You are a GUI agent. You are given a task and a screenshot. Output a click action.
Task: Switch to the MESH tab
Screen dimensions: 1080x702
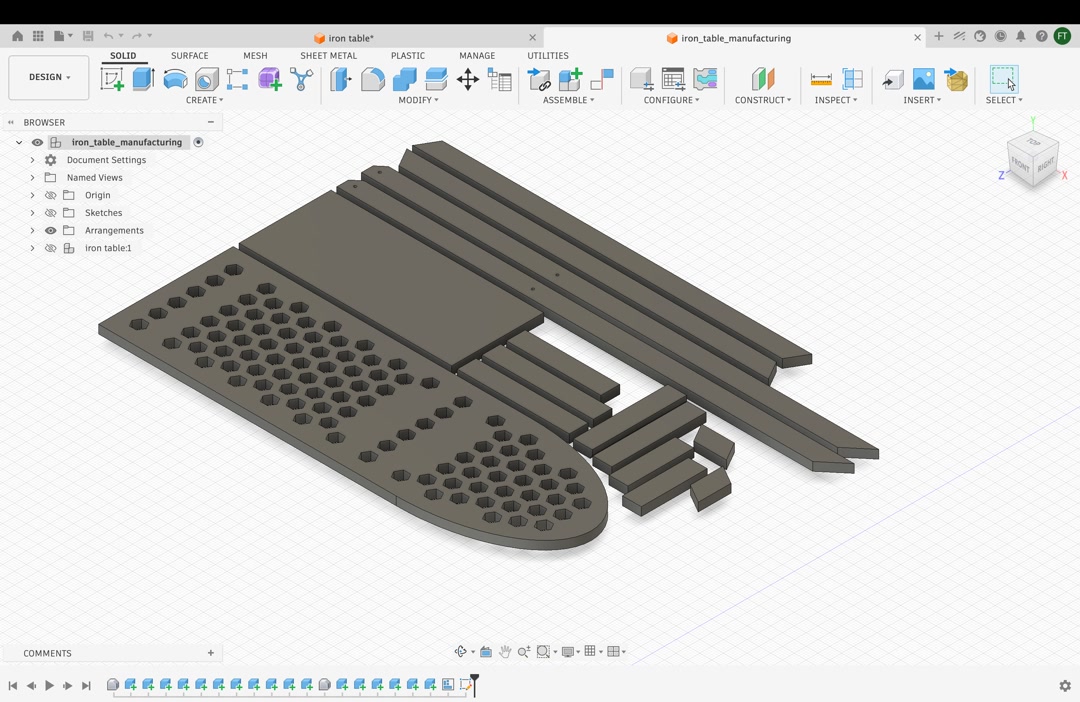[x=255, y=56]
